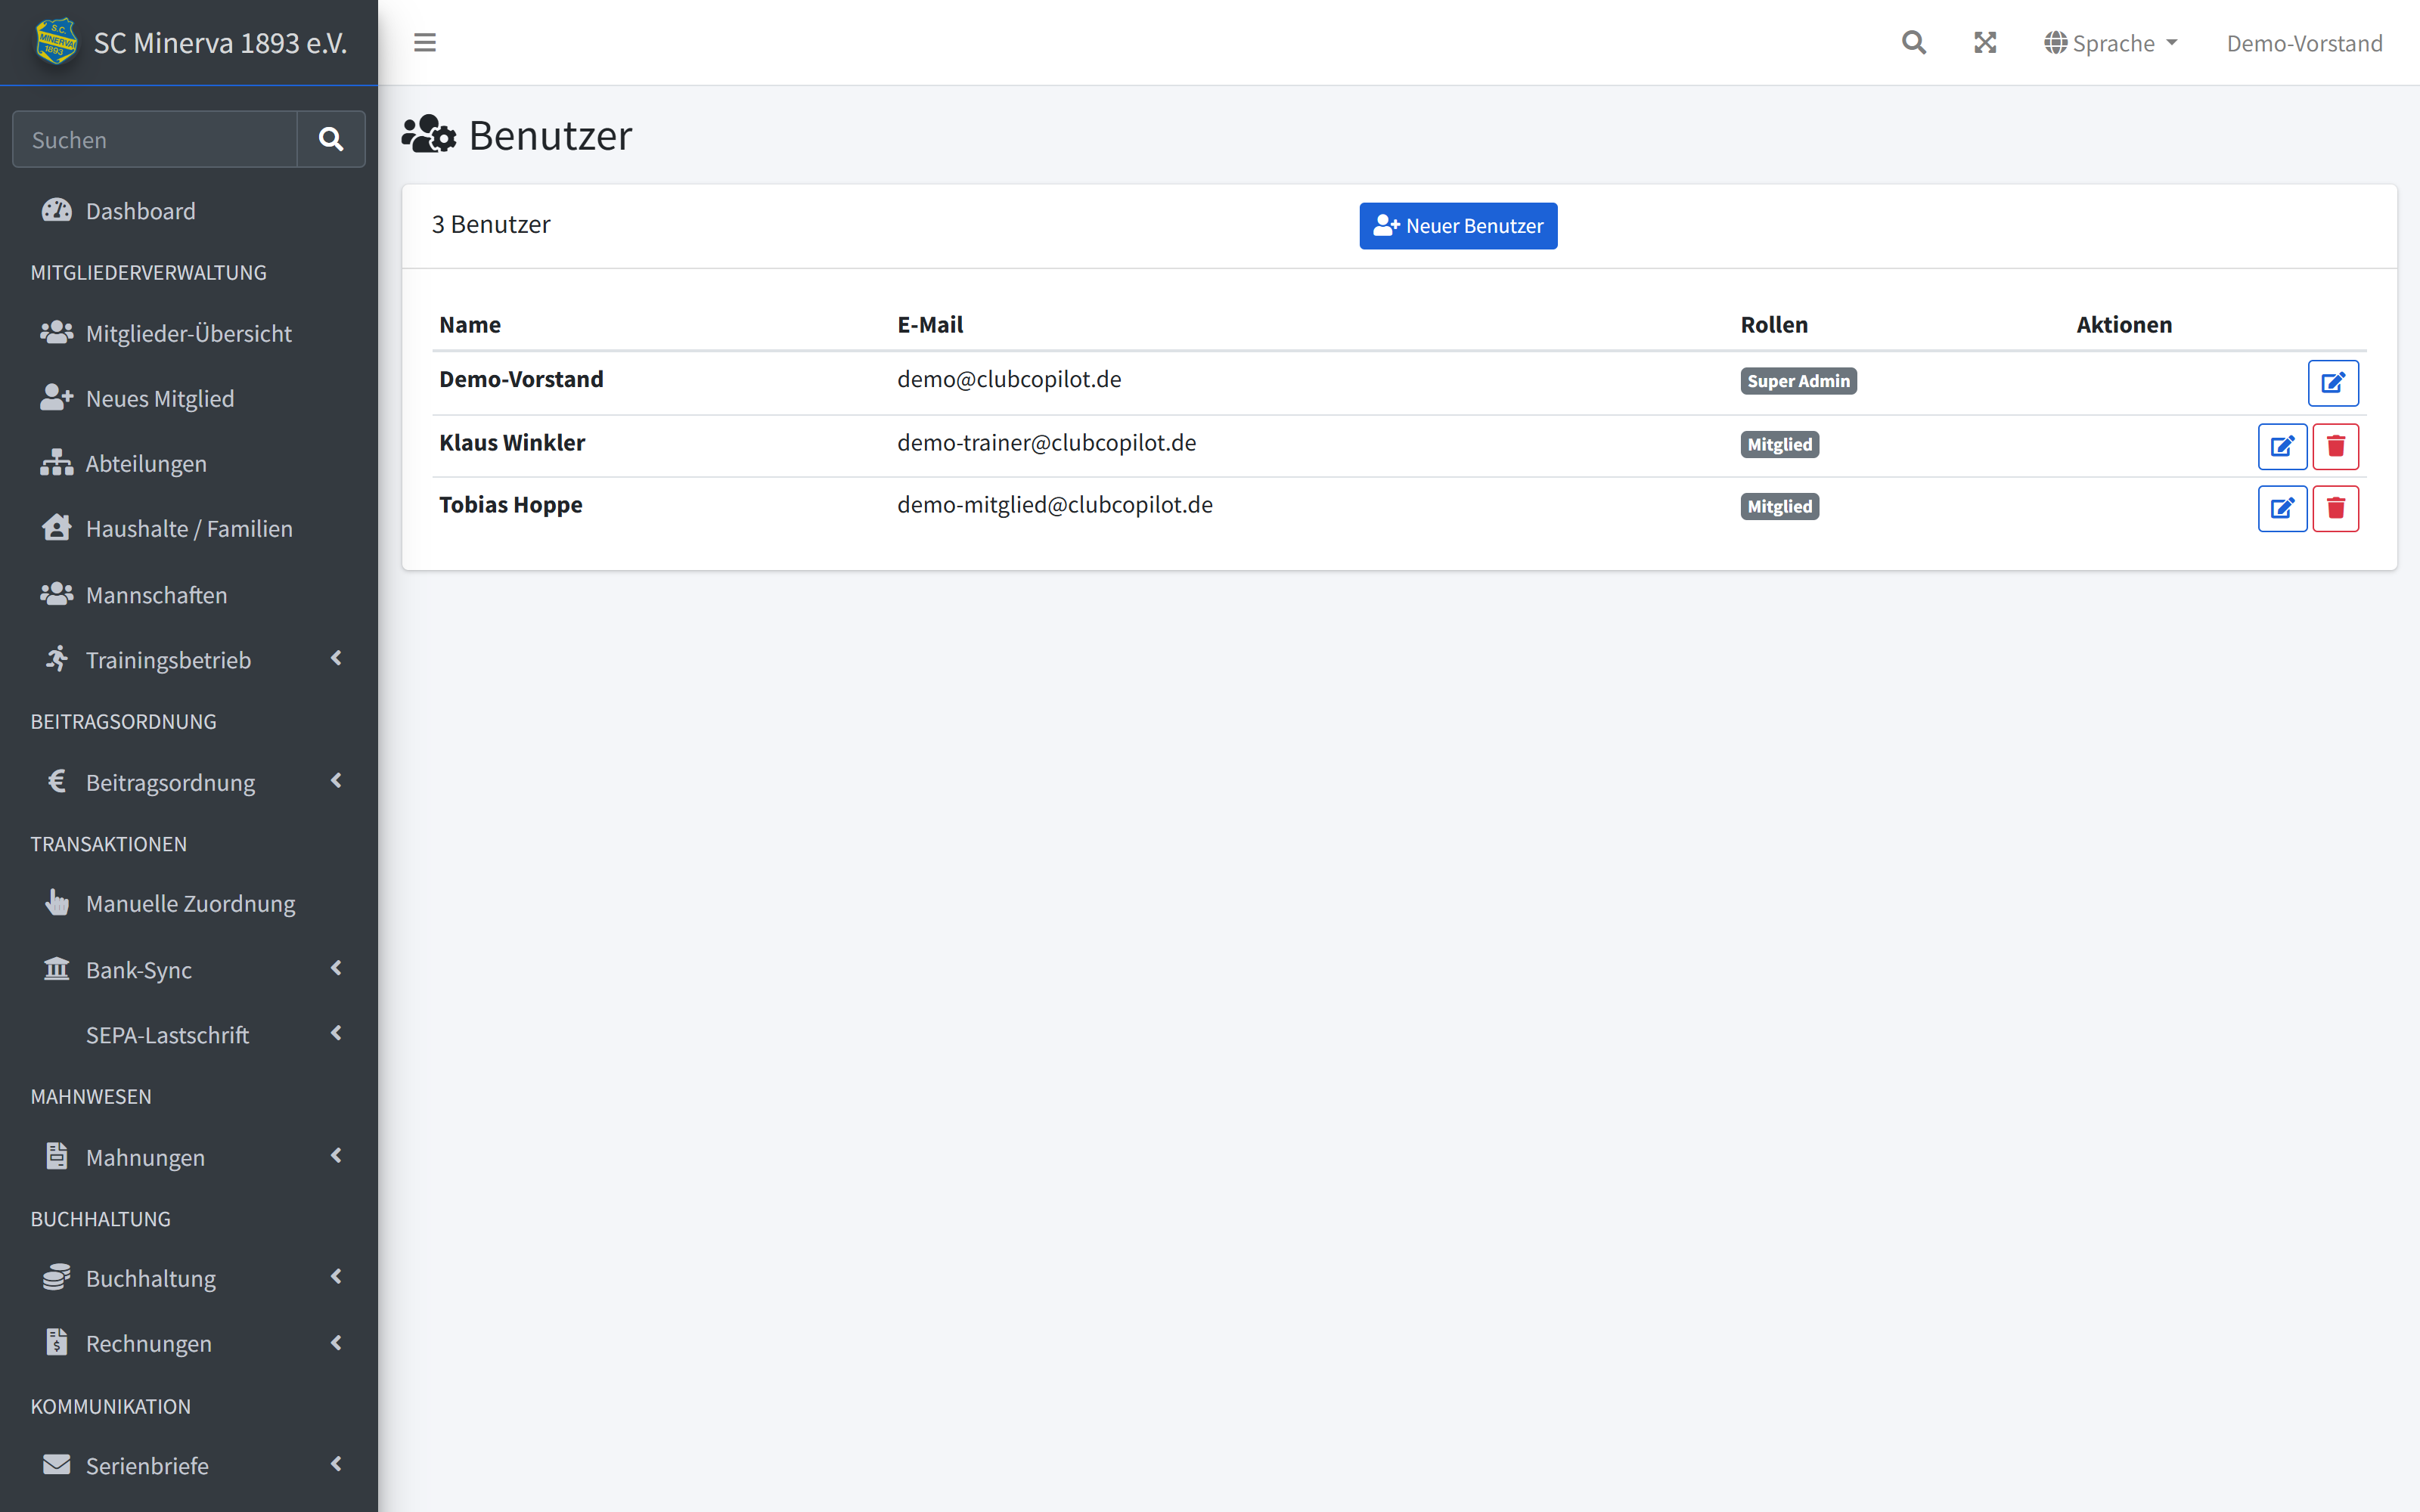Click the Mannschaften team icon

point(56,593)
